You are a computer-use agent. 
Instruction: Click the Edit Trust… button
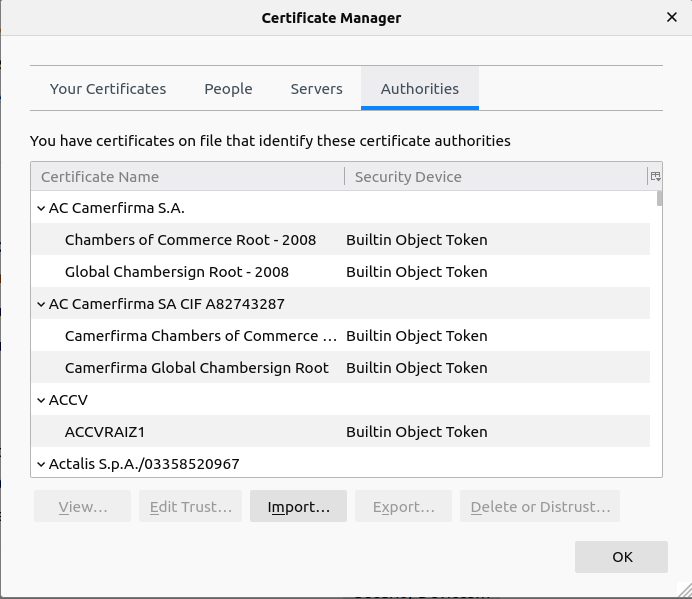(191, 506)
